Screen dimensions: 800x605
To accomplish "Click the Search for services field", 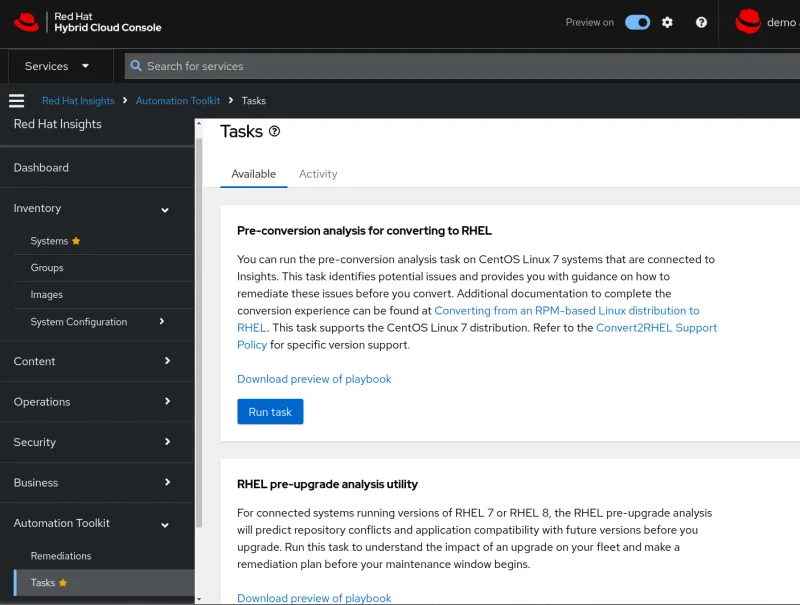I will pos(250,66).
